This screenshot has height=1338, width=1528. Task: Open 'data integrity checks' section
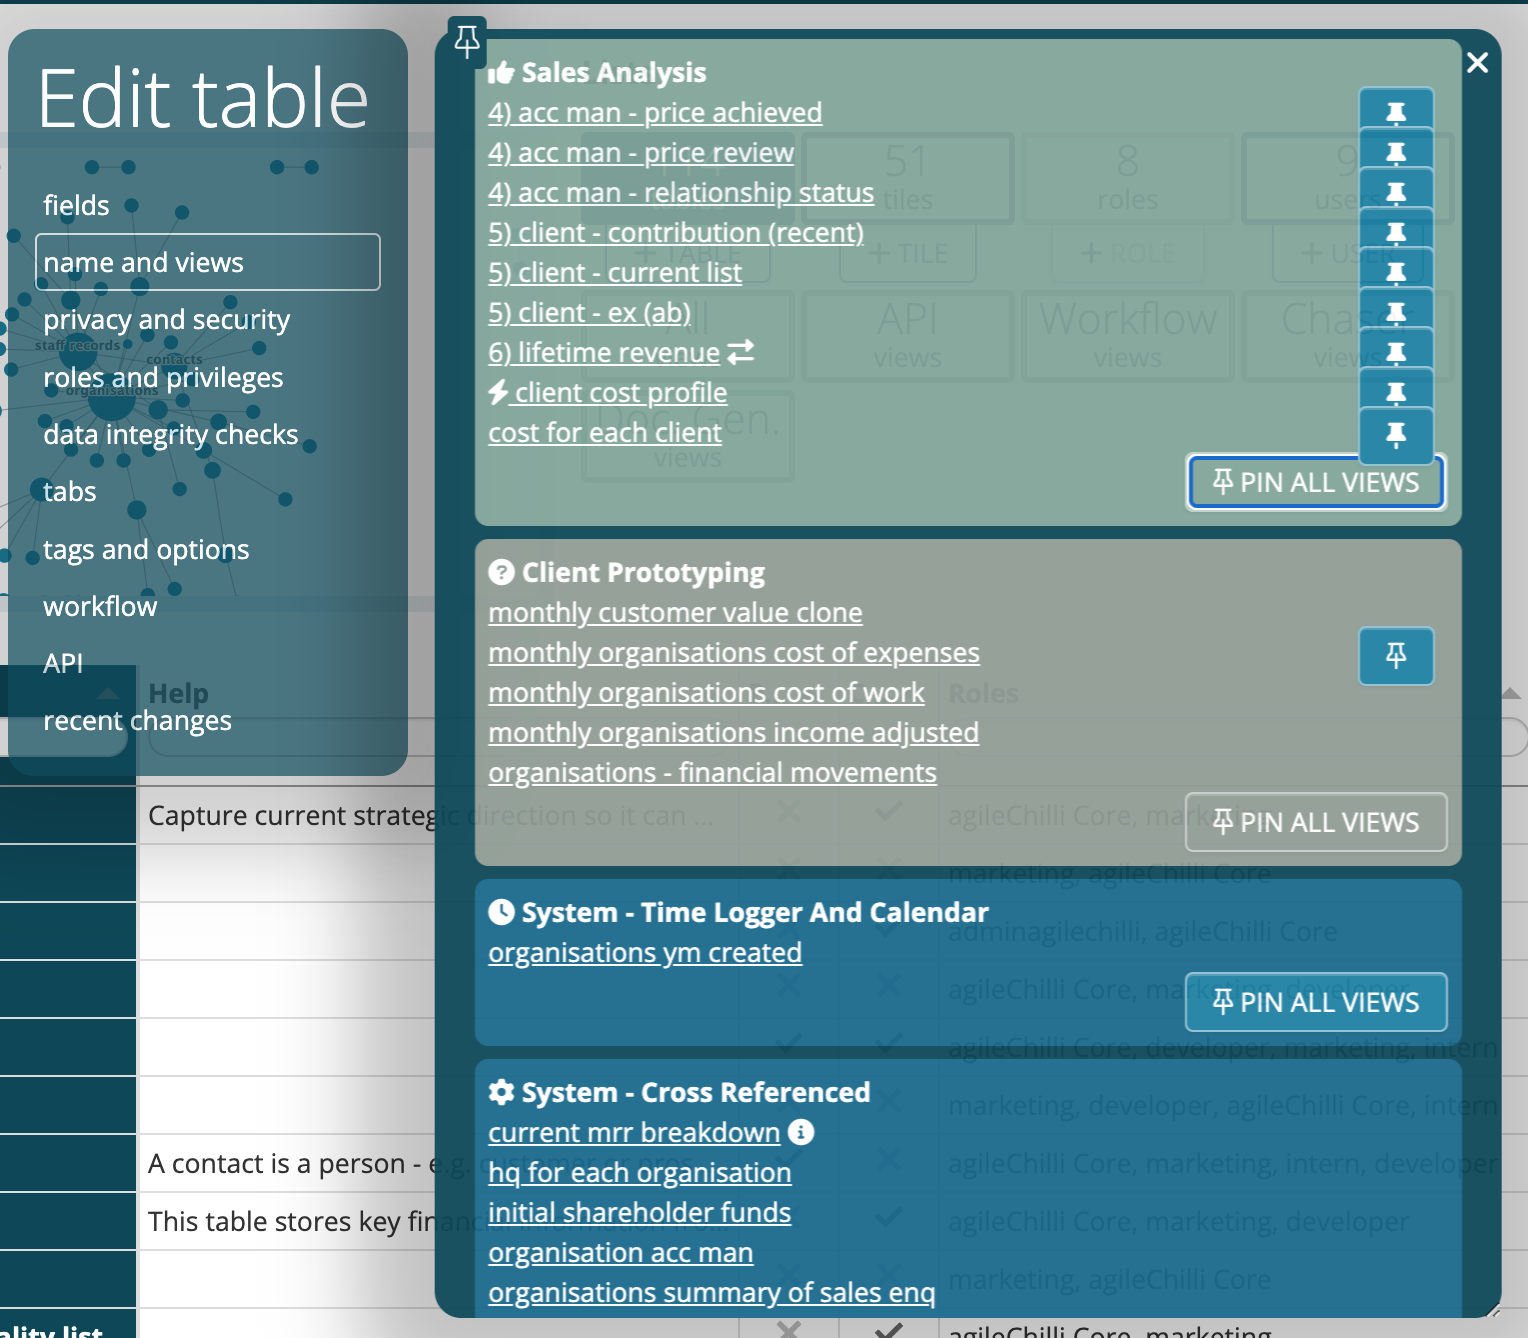click(x=170, y=435)
